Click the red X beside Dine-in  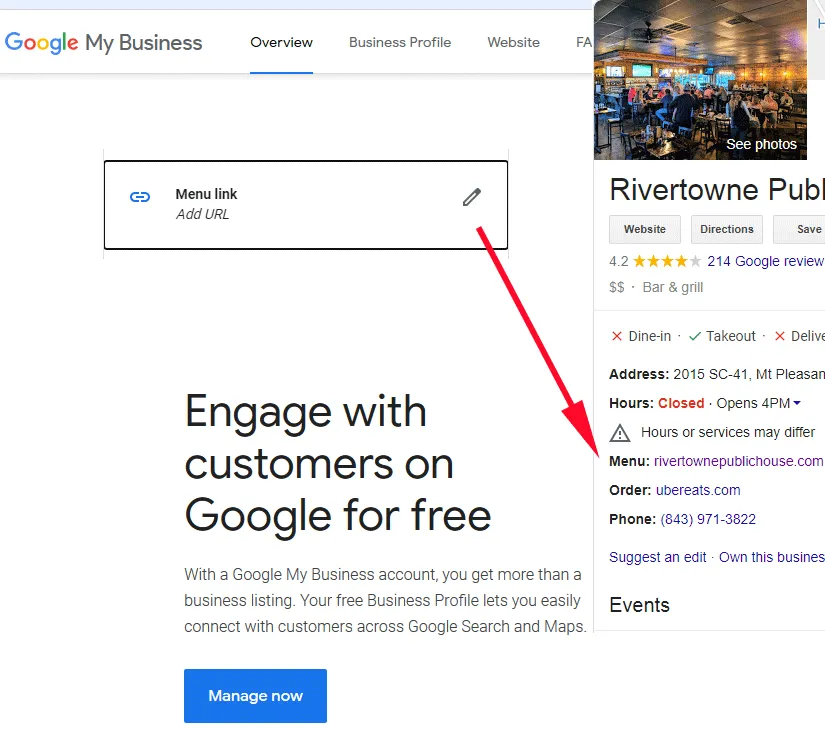tap(616, 335)
